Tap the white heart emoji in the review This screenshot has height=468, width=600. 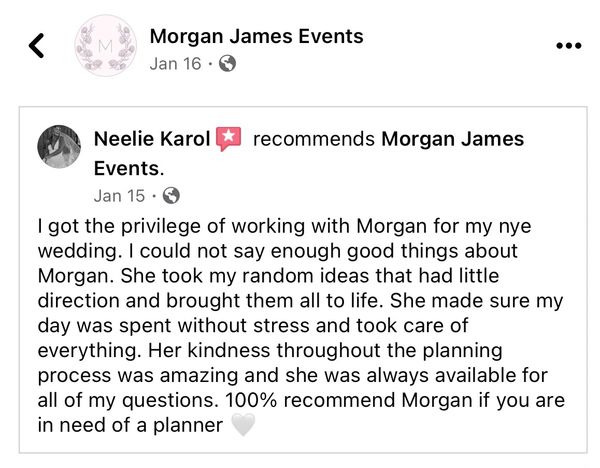point(244,424)
